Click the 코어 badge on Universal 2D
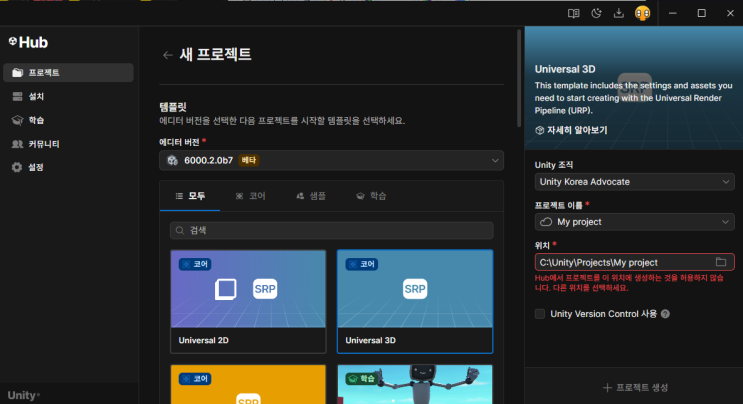Viewport: 743px width, 404px height. click(195, 264)
